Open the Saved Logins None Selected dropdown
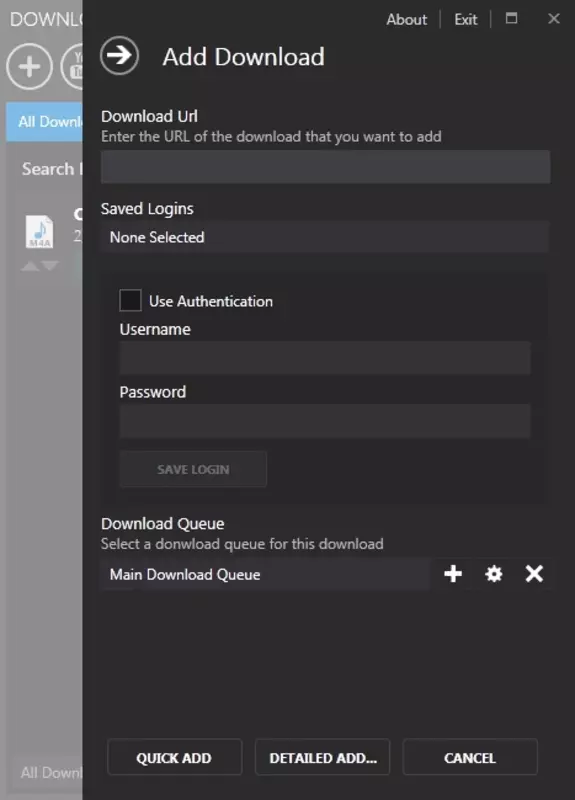Viewport: 575px width, 800px height. click(325, 237)
